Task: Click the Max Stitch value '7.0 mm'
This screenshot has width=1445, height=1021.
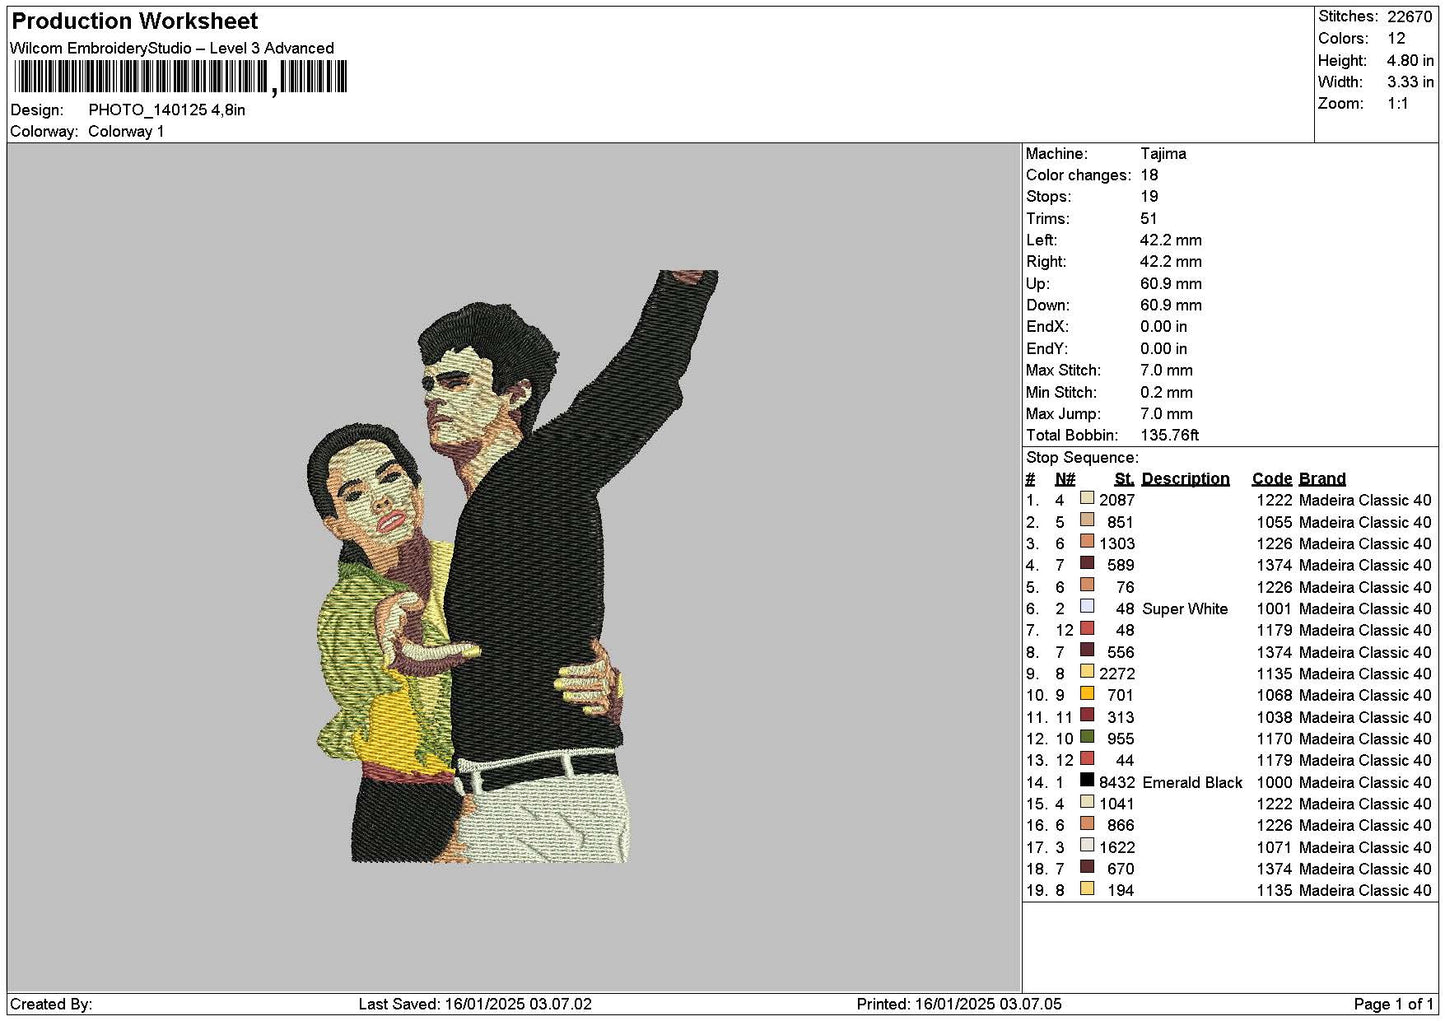Action: [x=1166, y=370]
